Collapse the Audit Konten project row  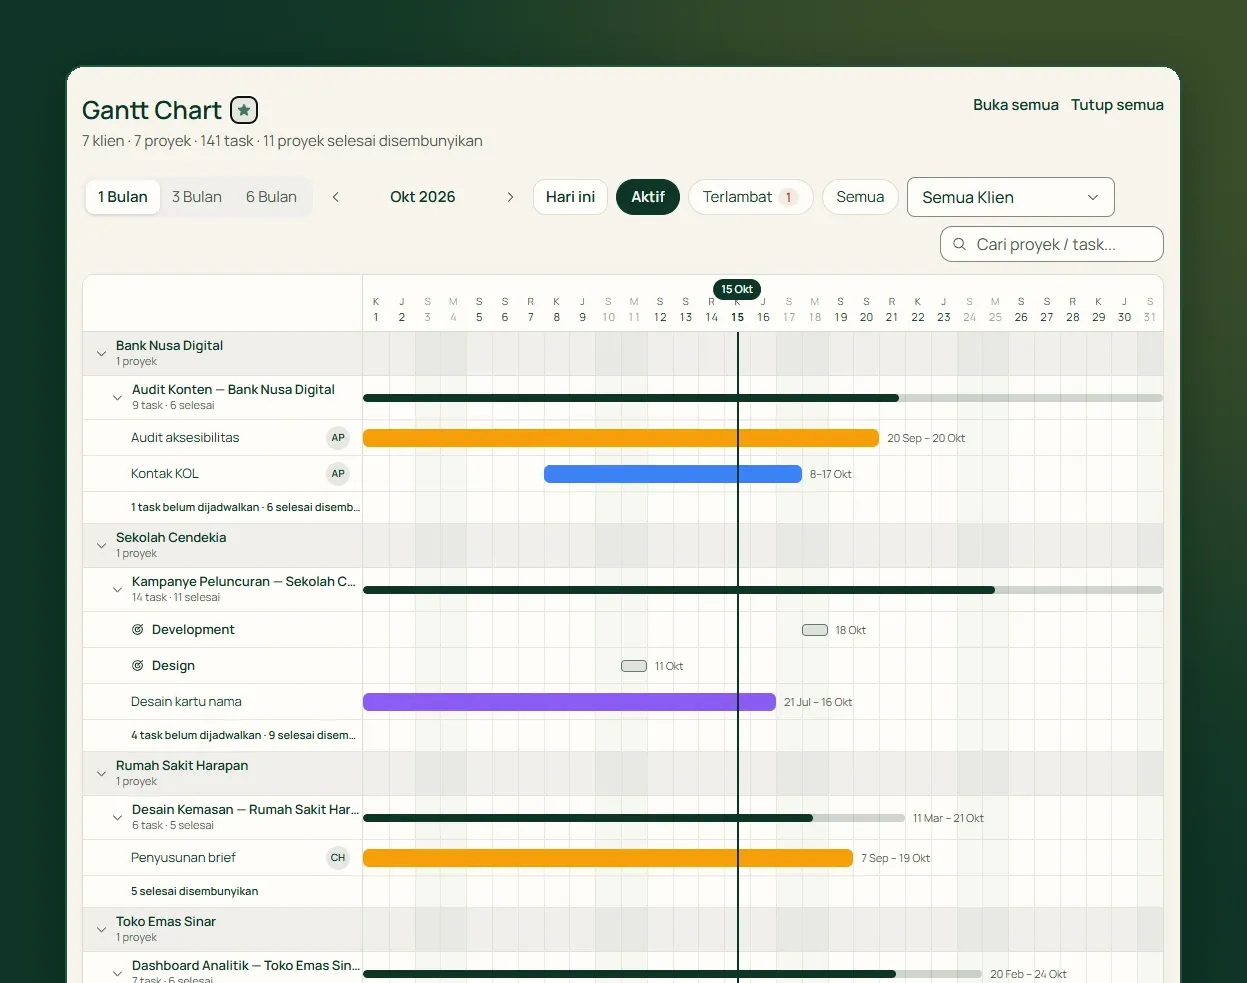[117, 397]
